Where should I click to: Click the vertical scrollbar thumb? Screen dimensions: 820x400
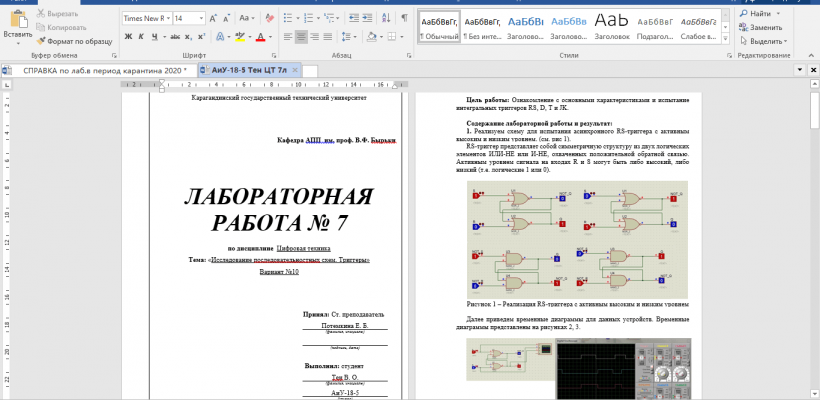[x=814, y=109]
